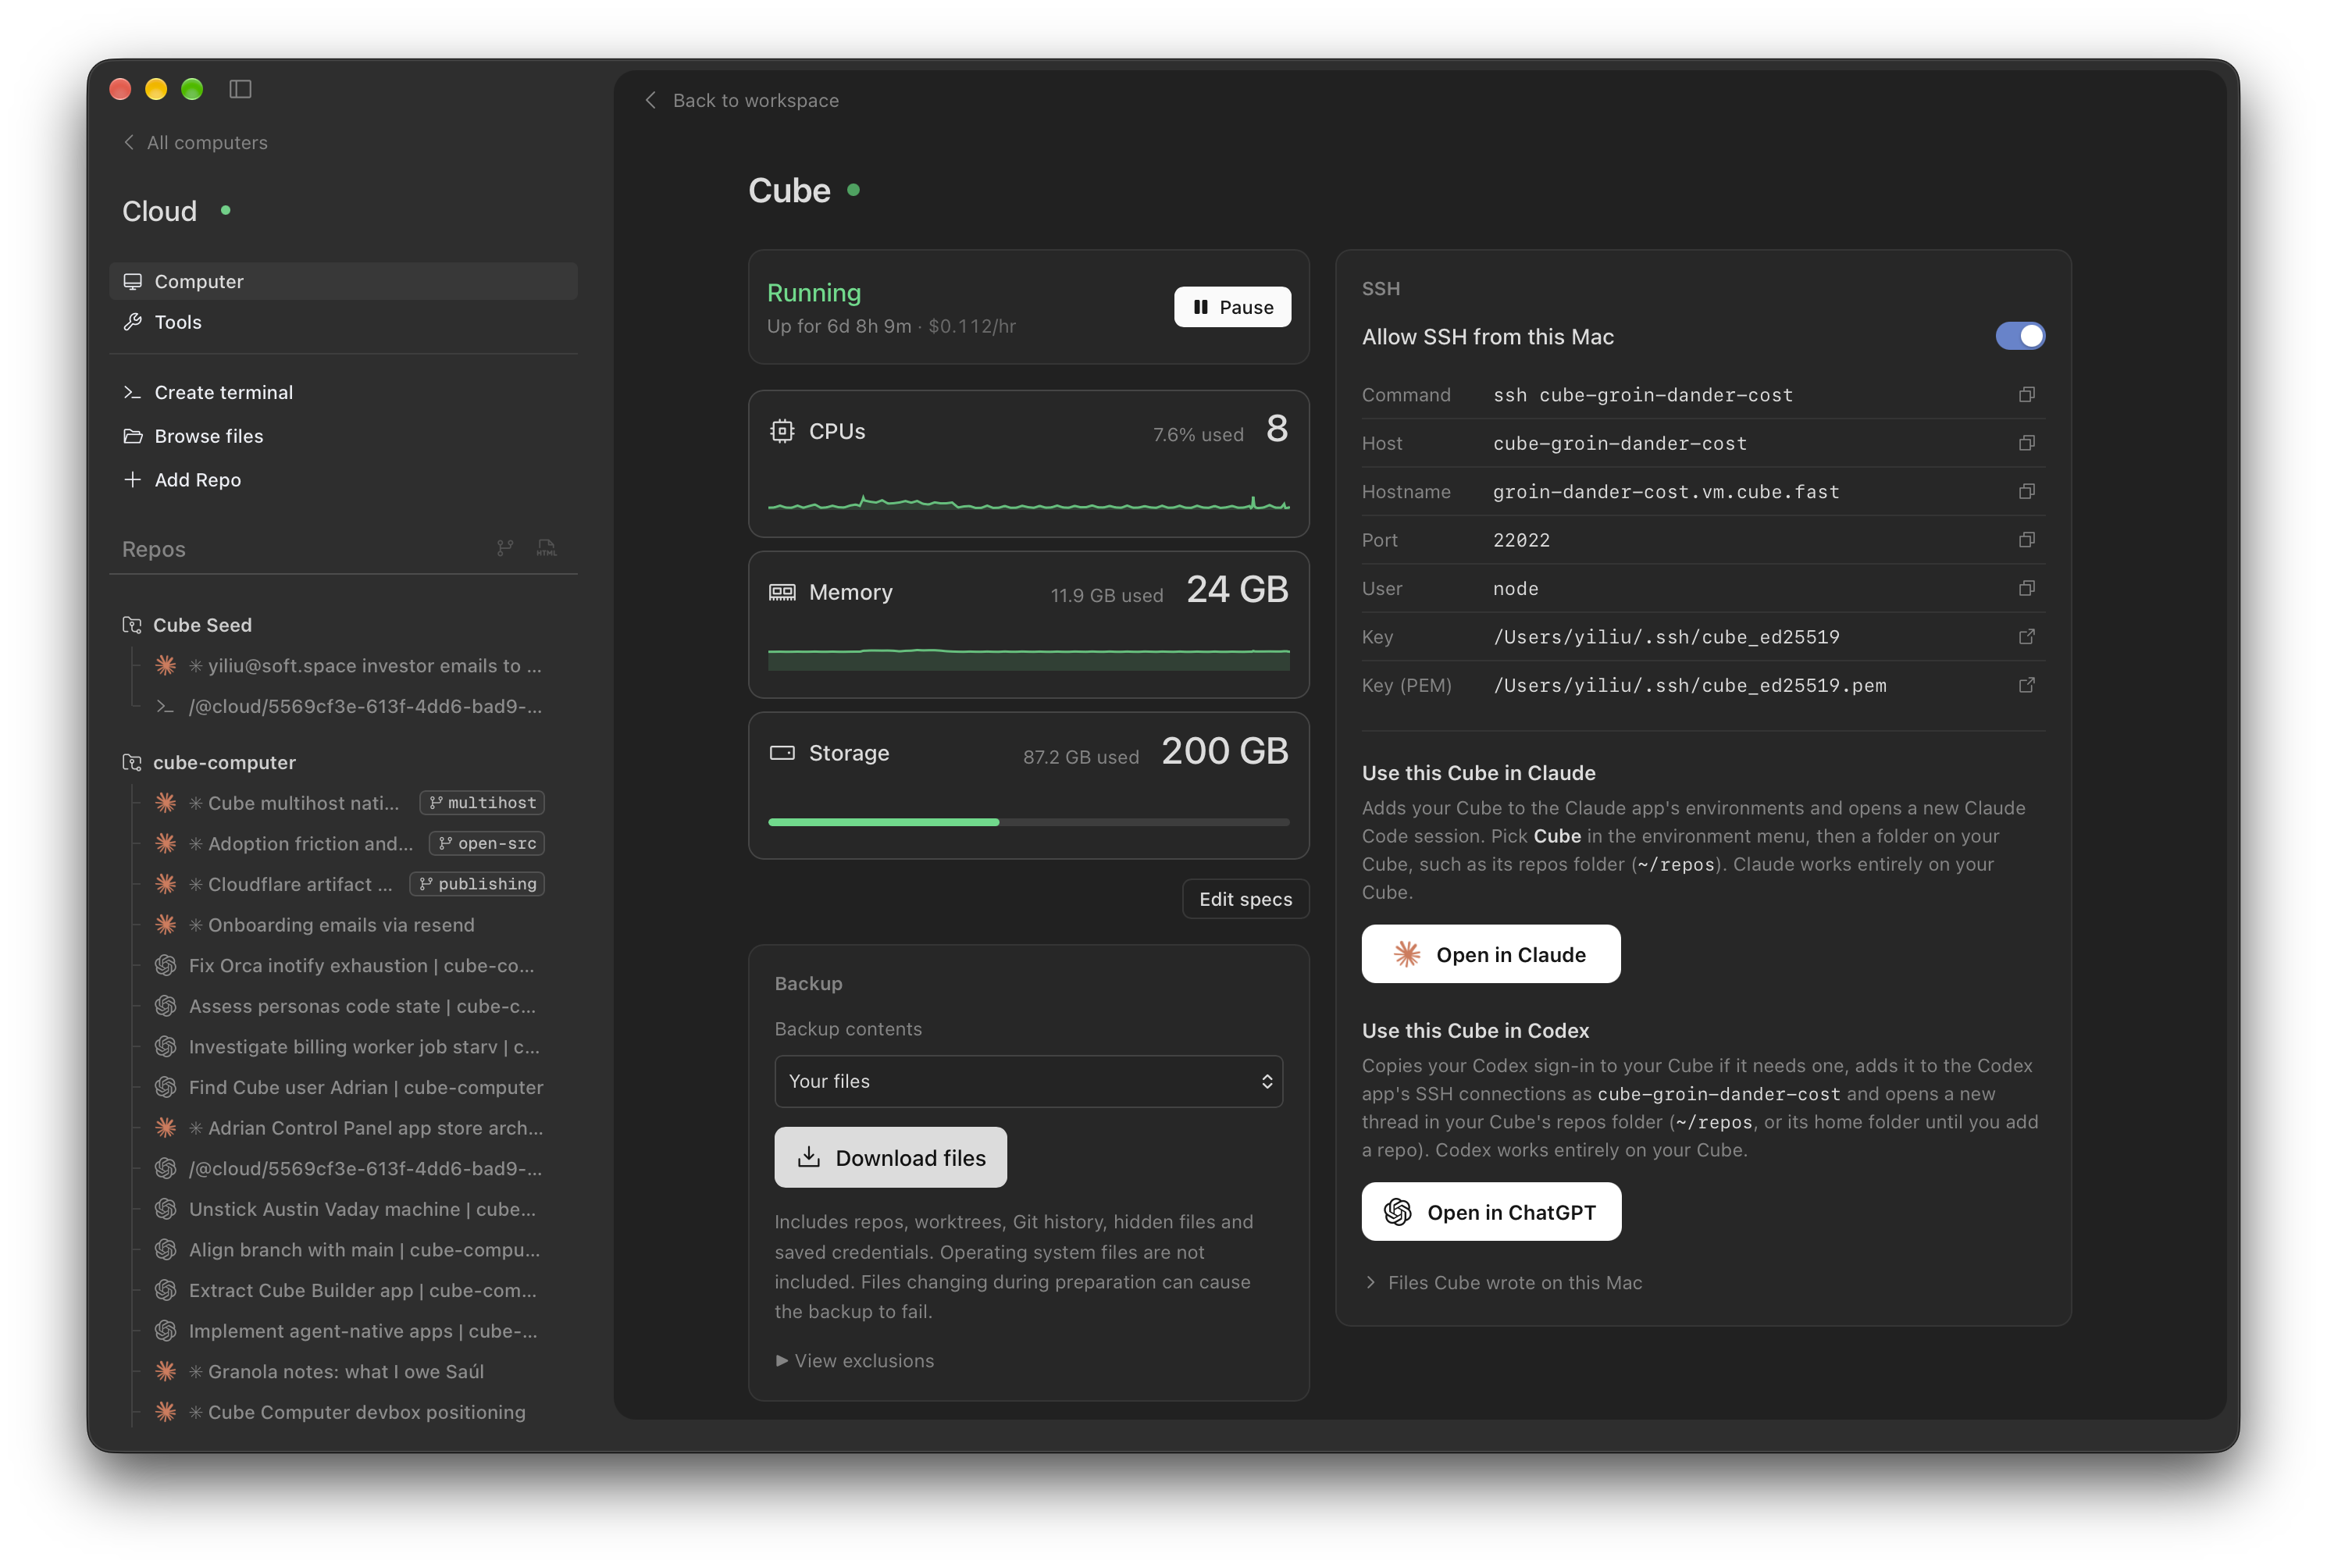This screenshot has height=1568, width=2327.
Task: Open Investigate billing worker job starv session
Action: click(x=364, y=1047)
